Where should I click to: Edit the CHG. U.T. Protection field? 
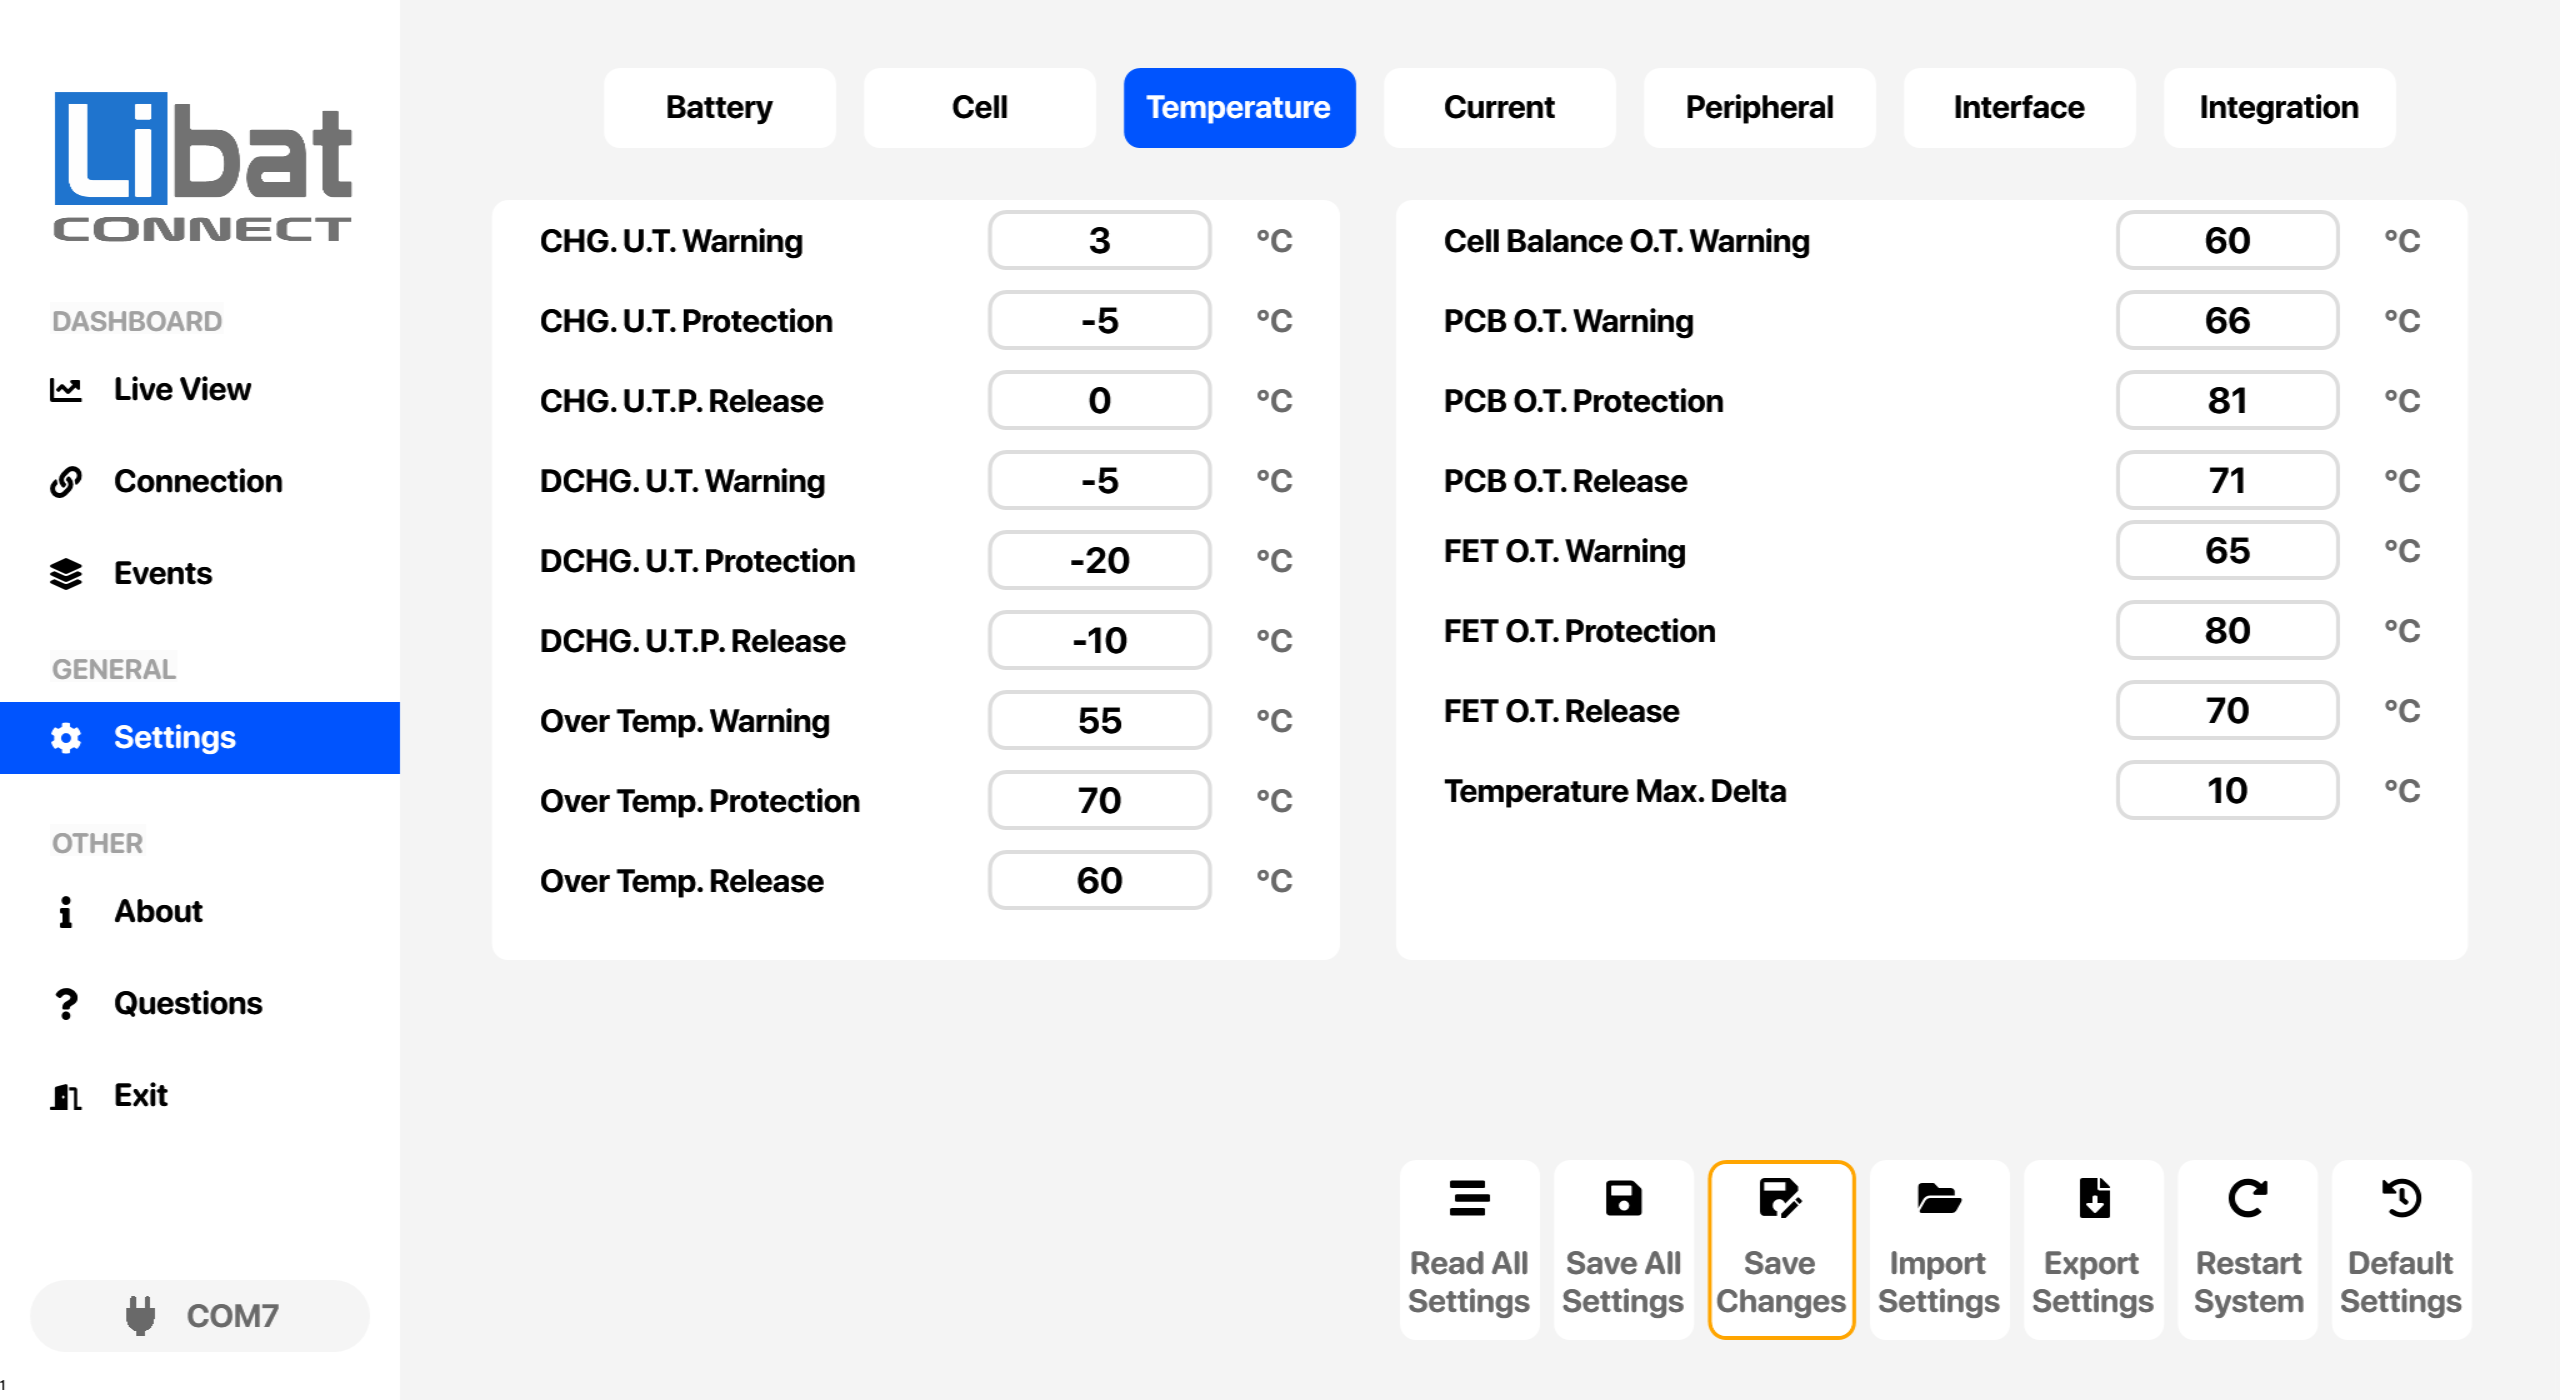pos(1099,320)
